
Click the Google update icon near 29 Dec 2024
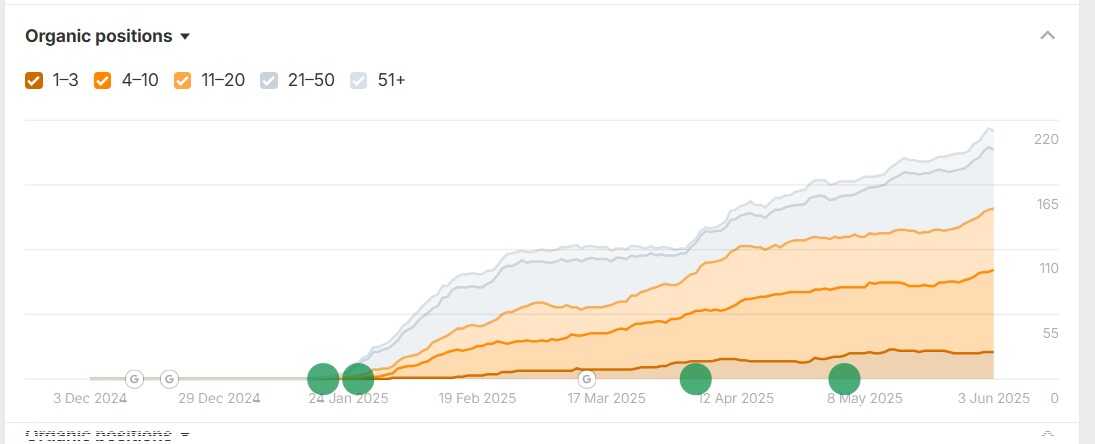169,379
